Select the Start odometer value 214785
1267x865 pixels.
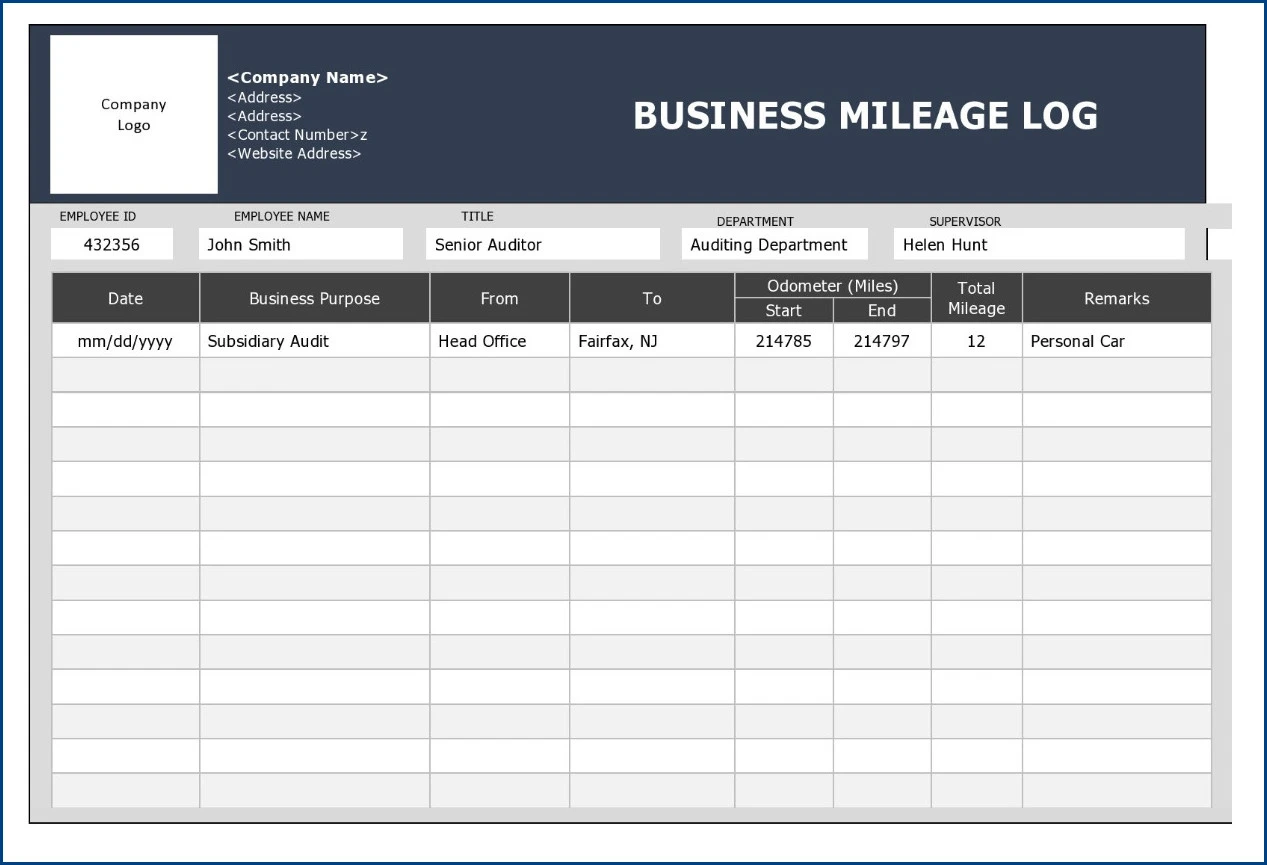point(785,341)
